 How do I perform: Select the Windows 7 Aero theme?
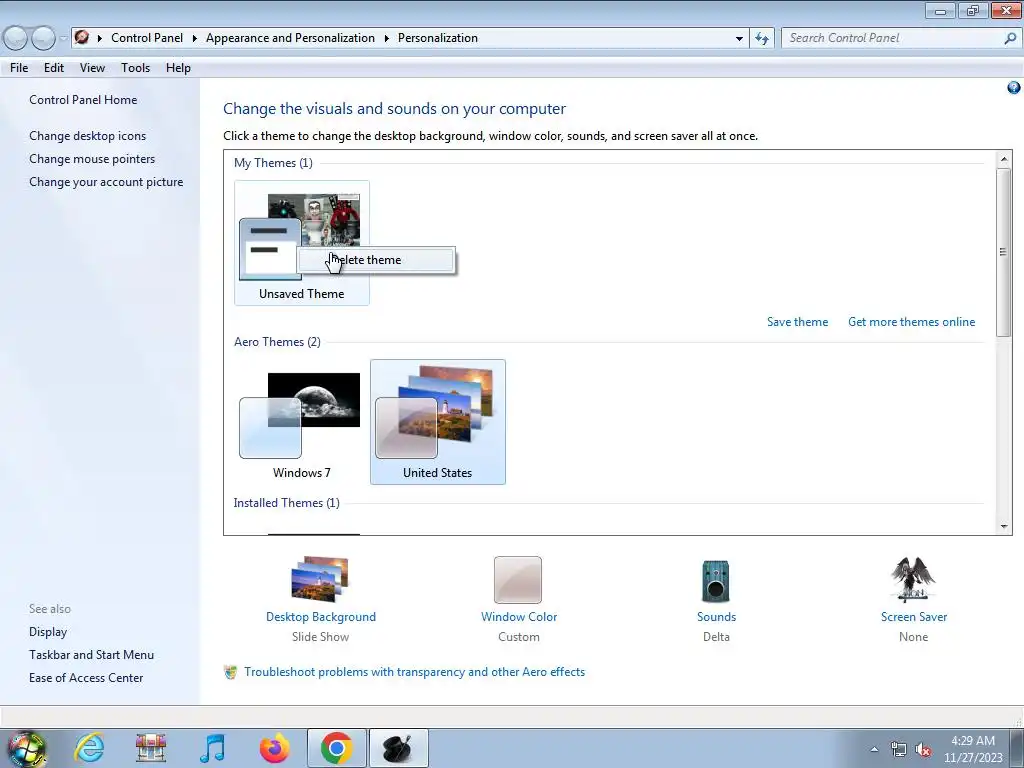click(x=302, y=422)
